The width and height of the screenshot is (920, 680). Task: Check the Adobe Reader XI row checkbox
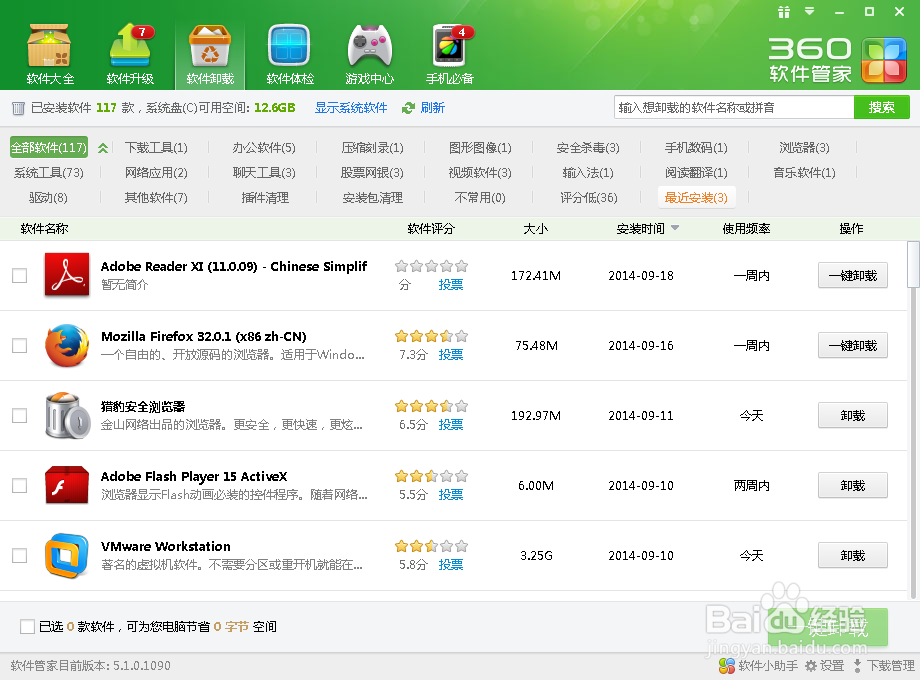[x=18, y=276]
